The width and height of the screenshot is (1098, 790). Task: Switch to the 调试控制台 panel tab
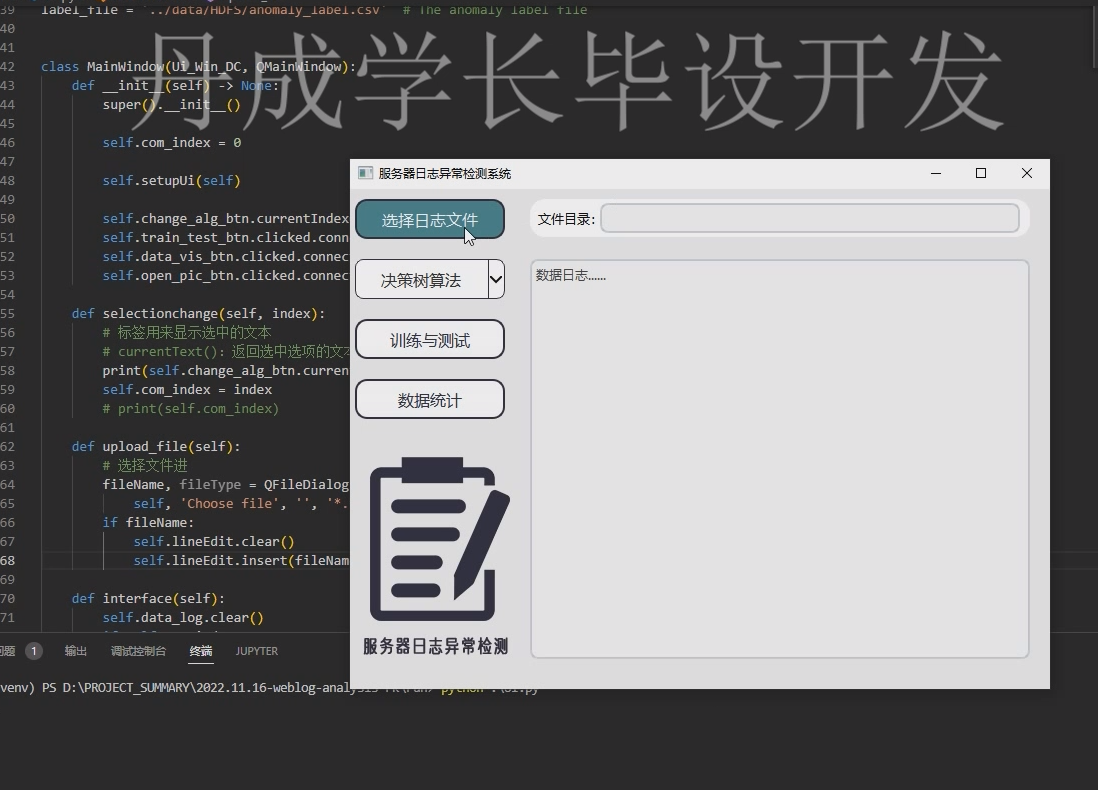[x=139, y=651]
